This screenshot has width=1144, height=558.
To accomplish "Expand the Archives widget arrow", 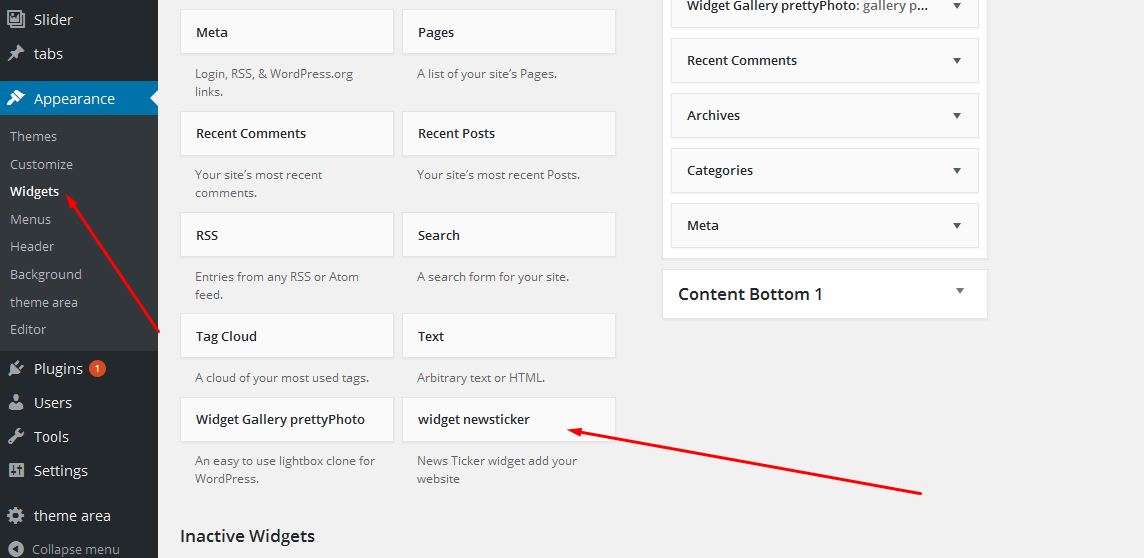I will click(957, 115).
